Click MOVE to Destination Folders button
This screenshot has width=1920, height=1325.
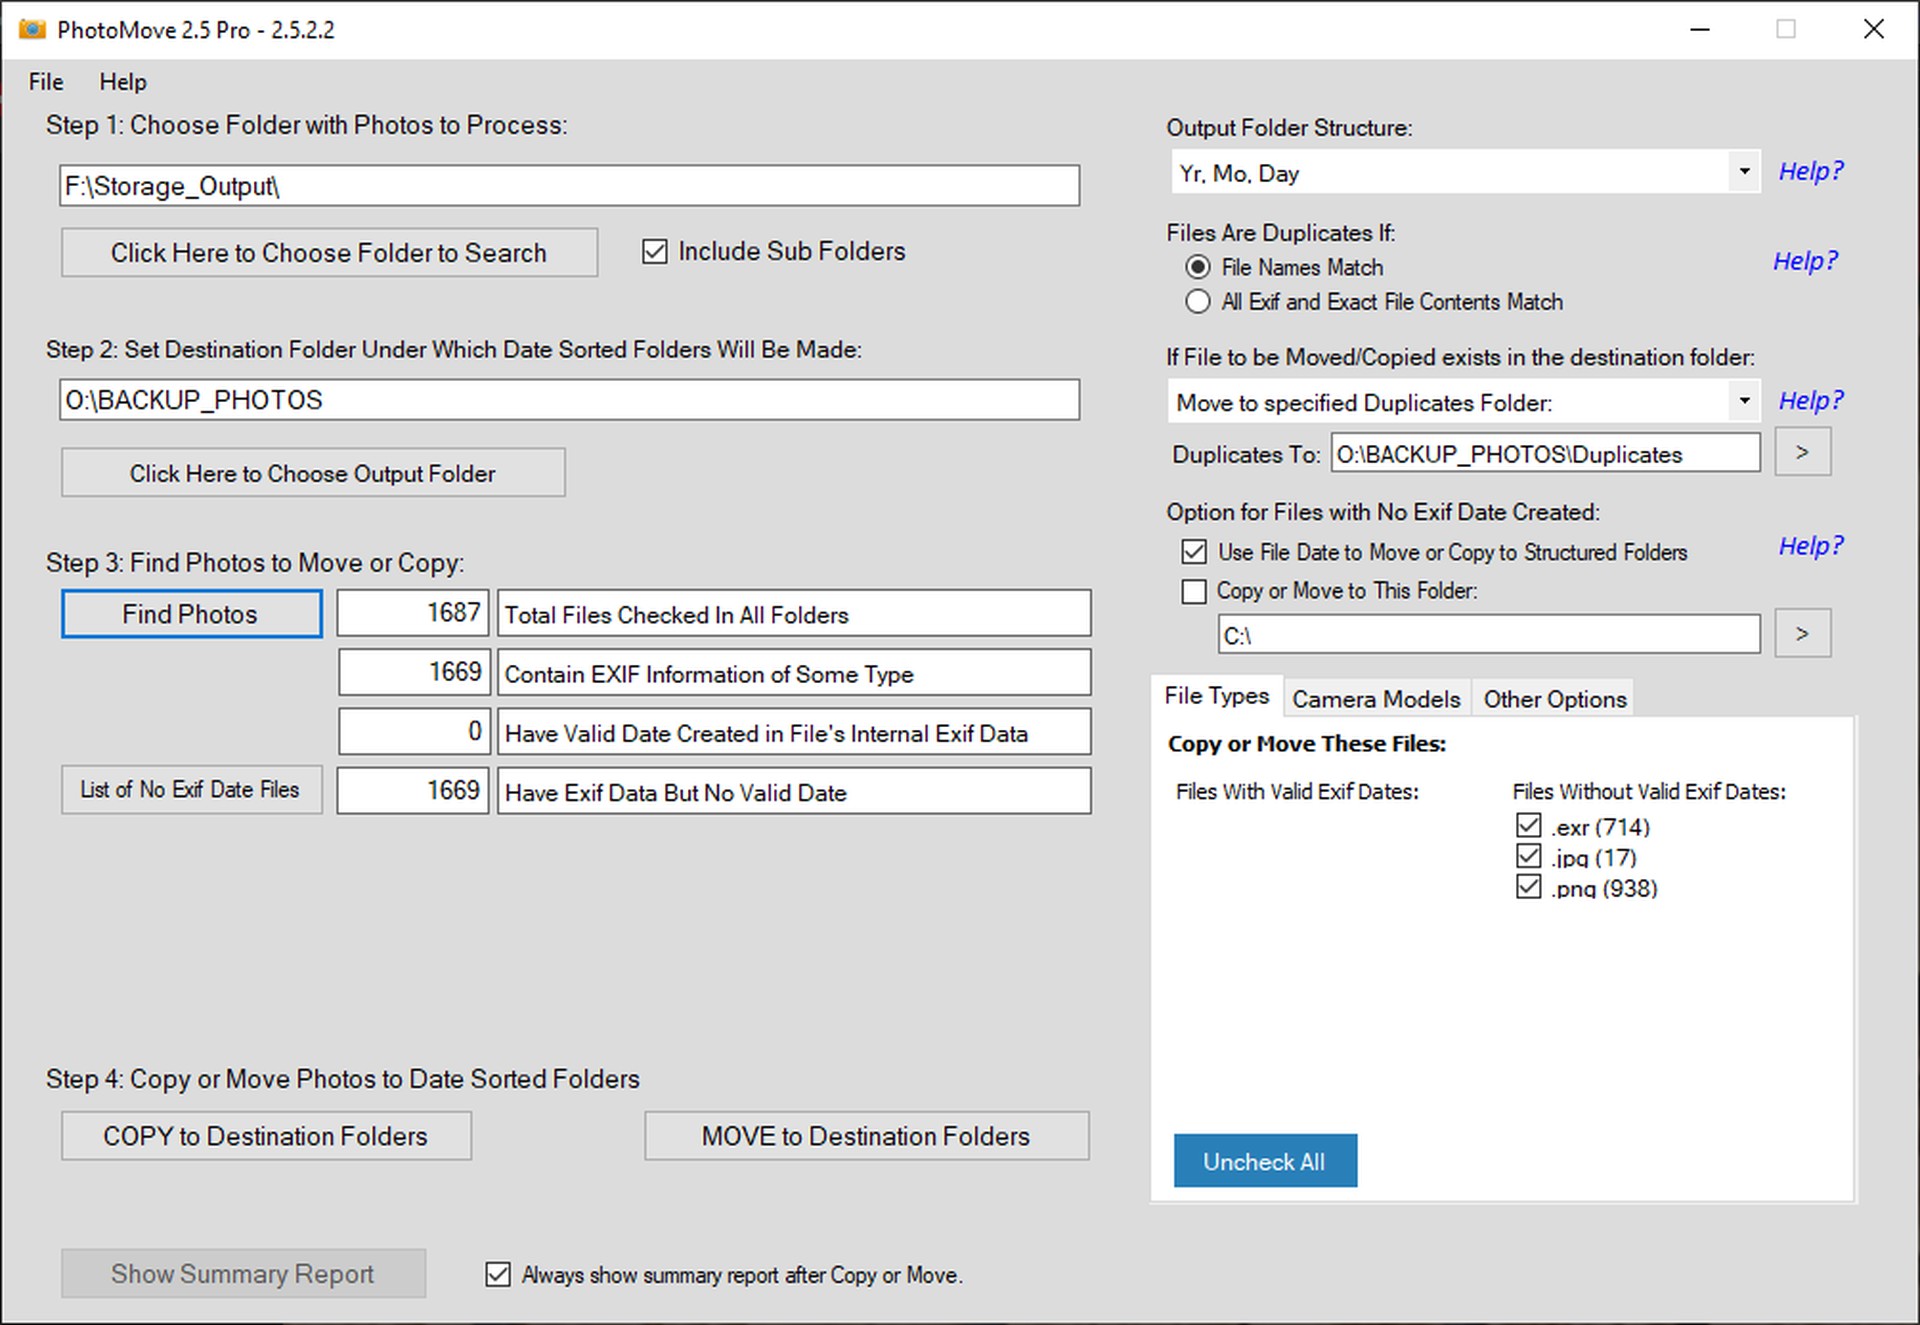coord(866,1136)
